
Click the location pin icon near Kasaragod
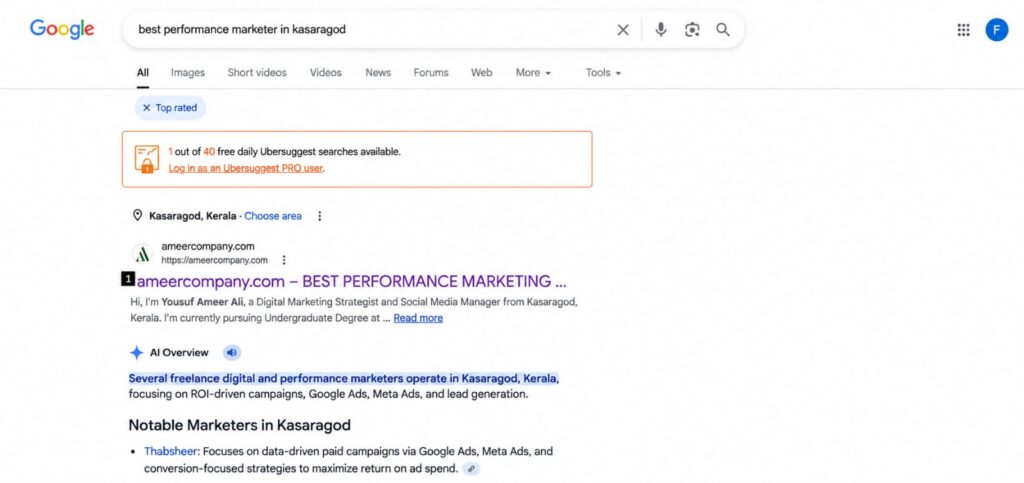click(x=137, y=215)
